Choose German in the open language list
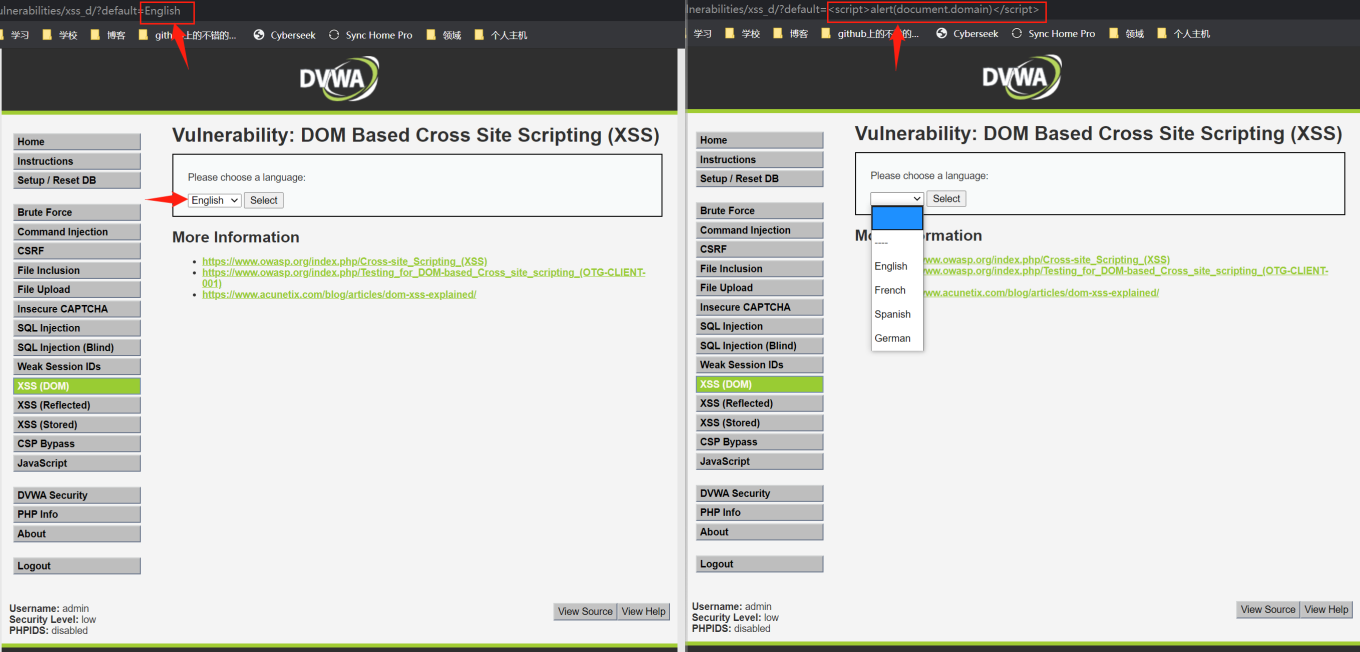This screenshot has width=1360, height=652. tap(897, 338)
